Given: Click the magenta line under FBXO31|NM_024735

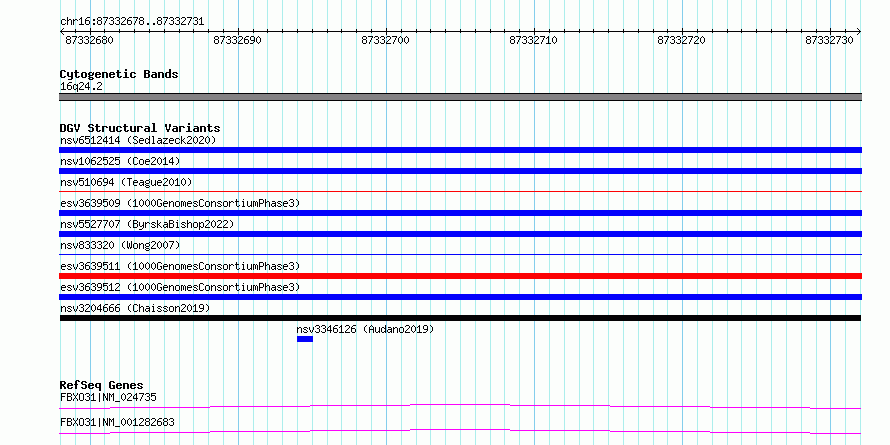Looking at the screenshot, I should (460, 406).
